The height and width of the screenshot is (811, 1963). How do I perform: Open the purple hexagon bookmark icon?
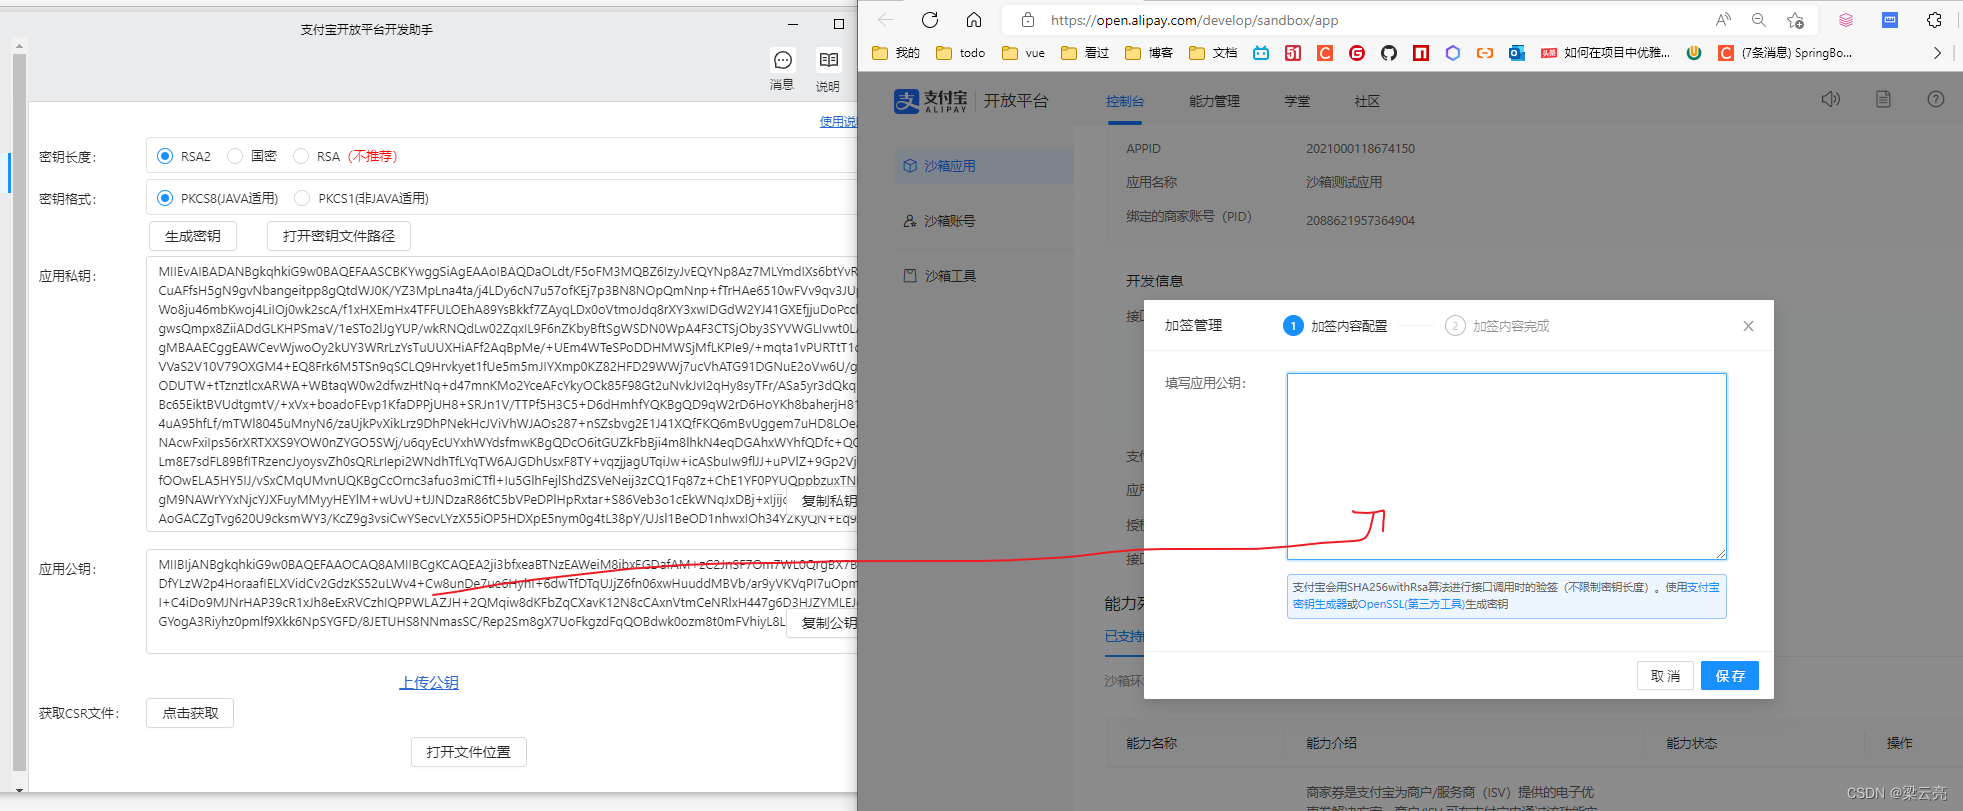pyautogui.click(x=1453, y=53)
